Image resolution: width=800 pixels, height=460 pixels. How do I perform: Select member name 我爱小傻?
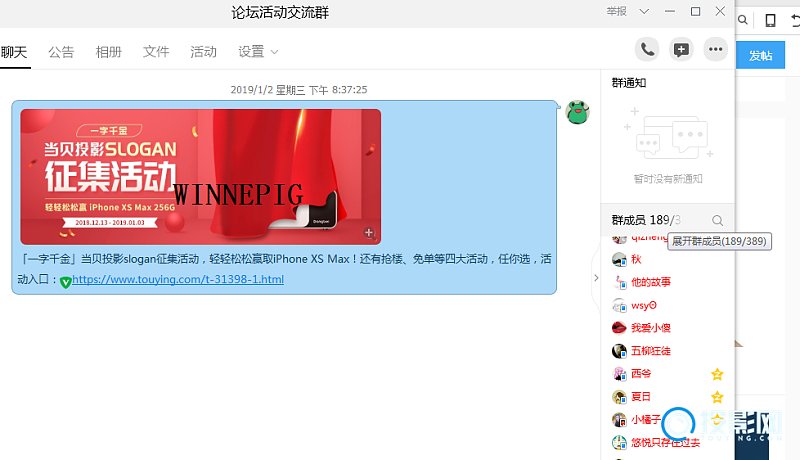point(651,328)
